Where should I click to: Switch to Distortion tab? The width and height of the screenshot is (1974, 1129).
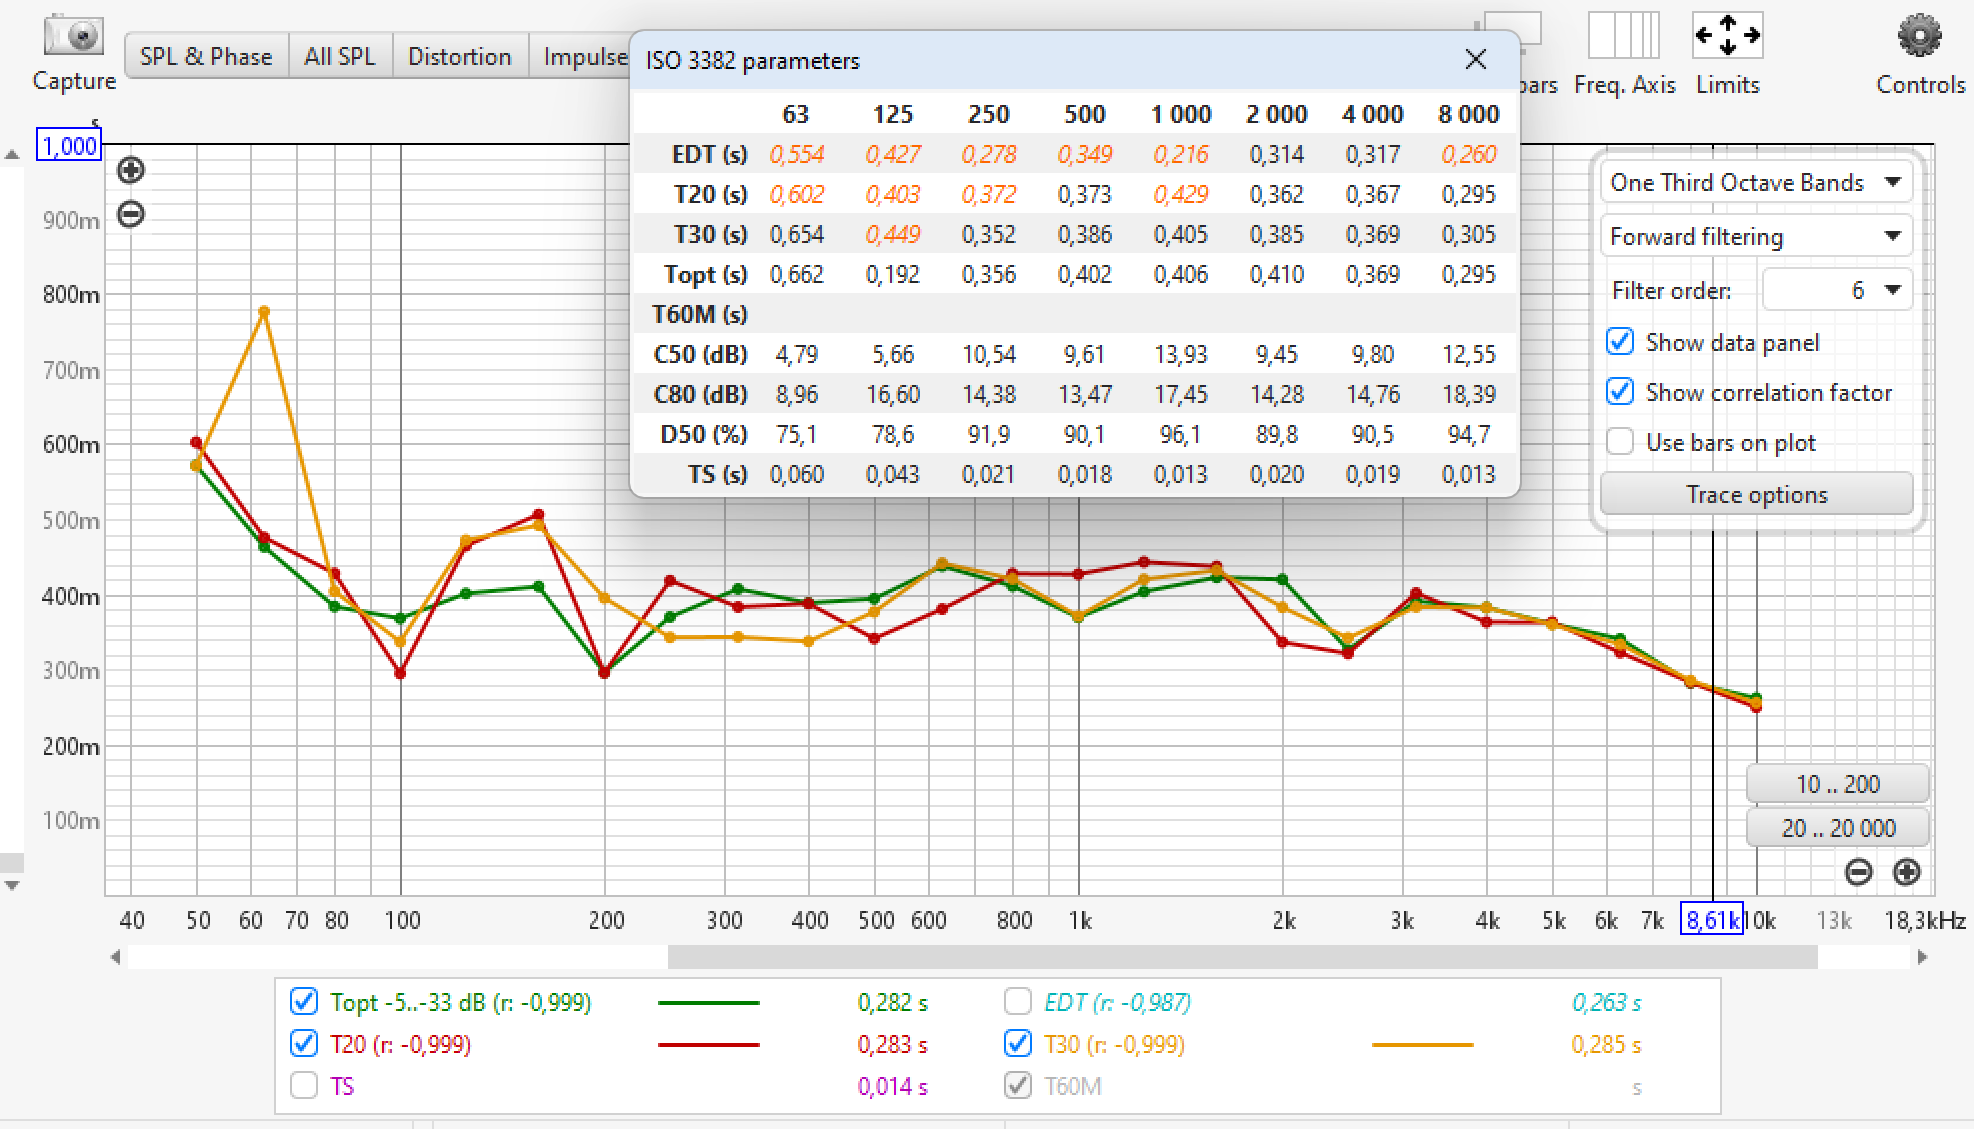[x=460, y=56]
